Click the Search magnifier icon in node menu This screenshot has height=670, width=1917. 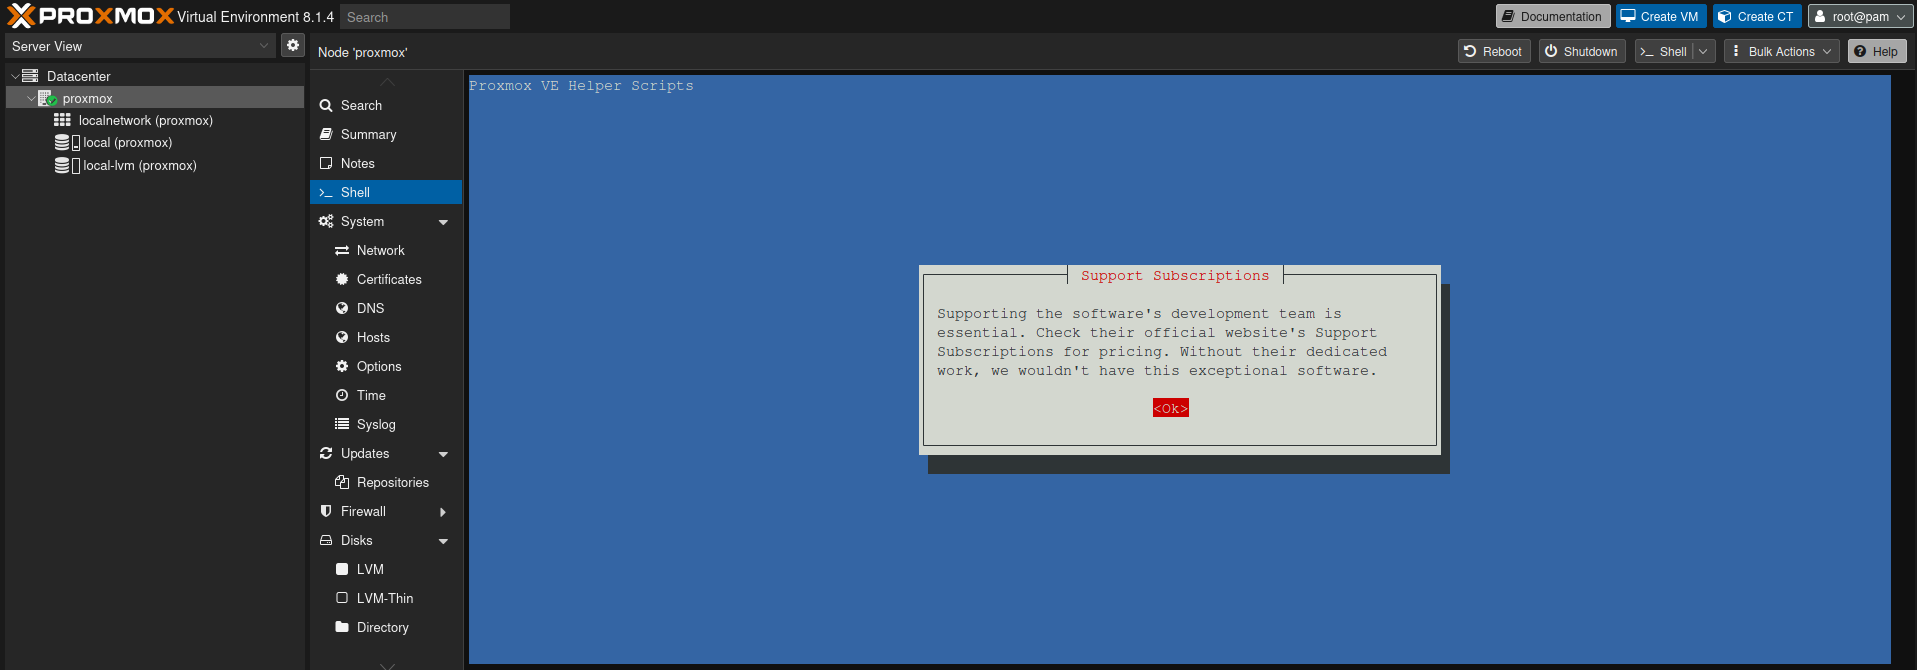click(326, 105)
